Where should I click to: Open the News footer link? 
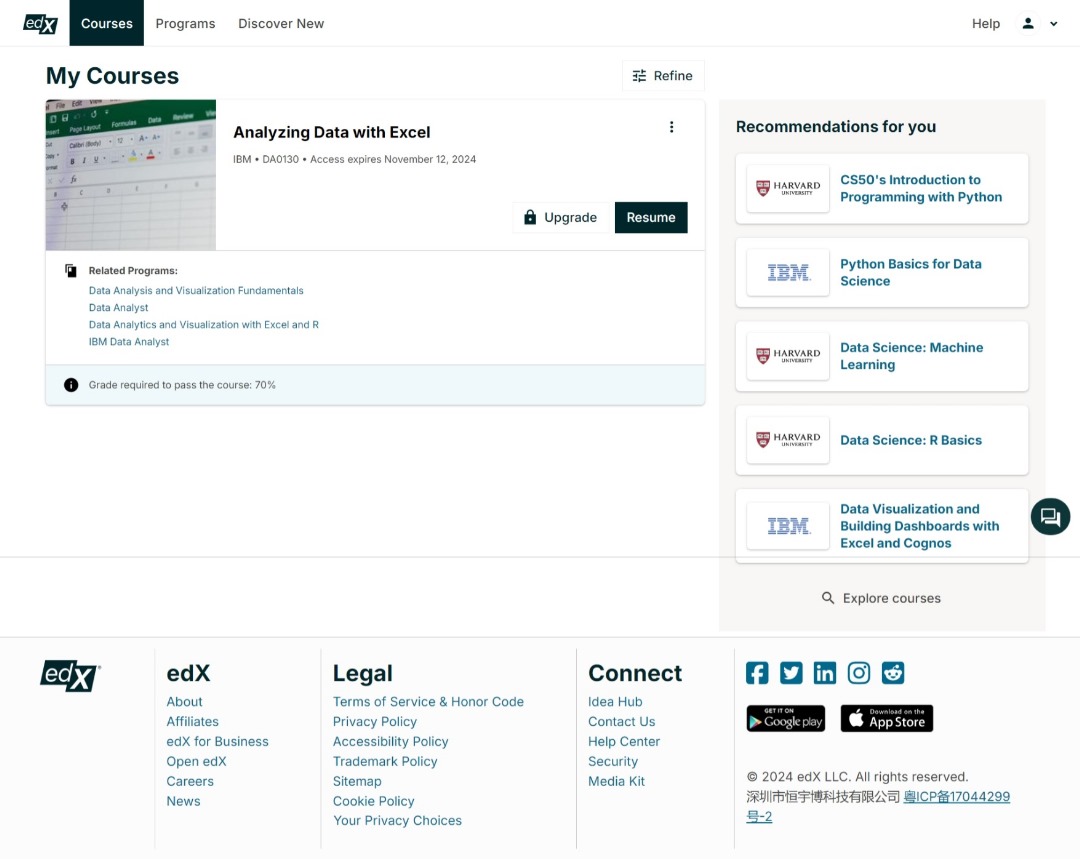pos(183,801)
